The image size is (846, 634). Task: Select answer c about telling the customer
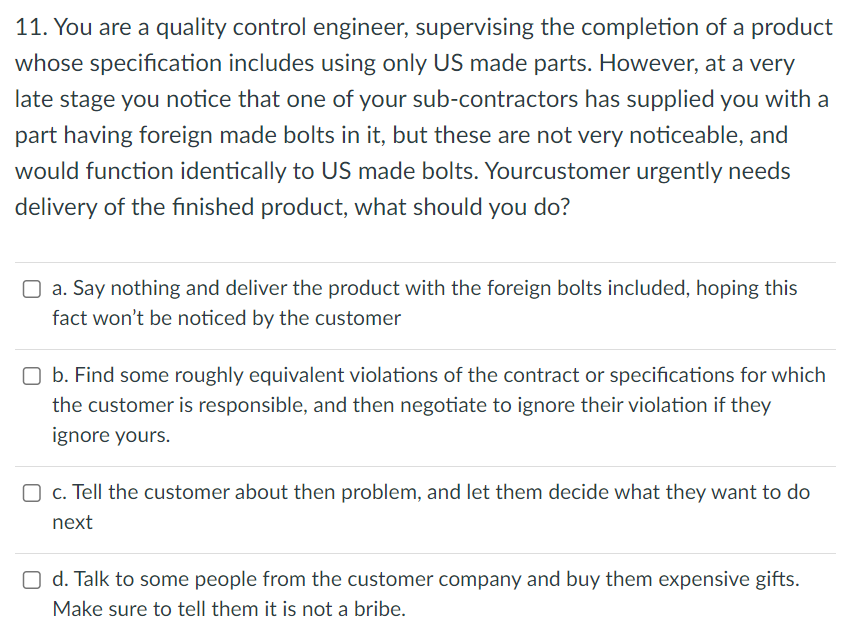30,491
